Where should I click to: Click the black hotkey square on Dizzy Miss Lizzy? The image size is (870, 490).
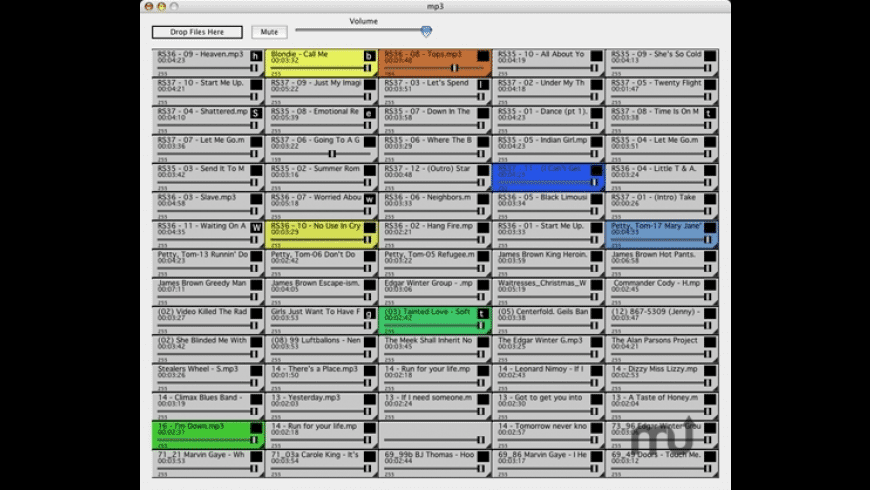[710, 371]
